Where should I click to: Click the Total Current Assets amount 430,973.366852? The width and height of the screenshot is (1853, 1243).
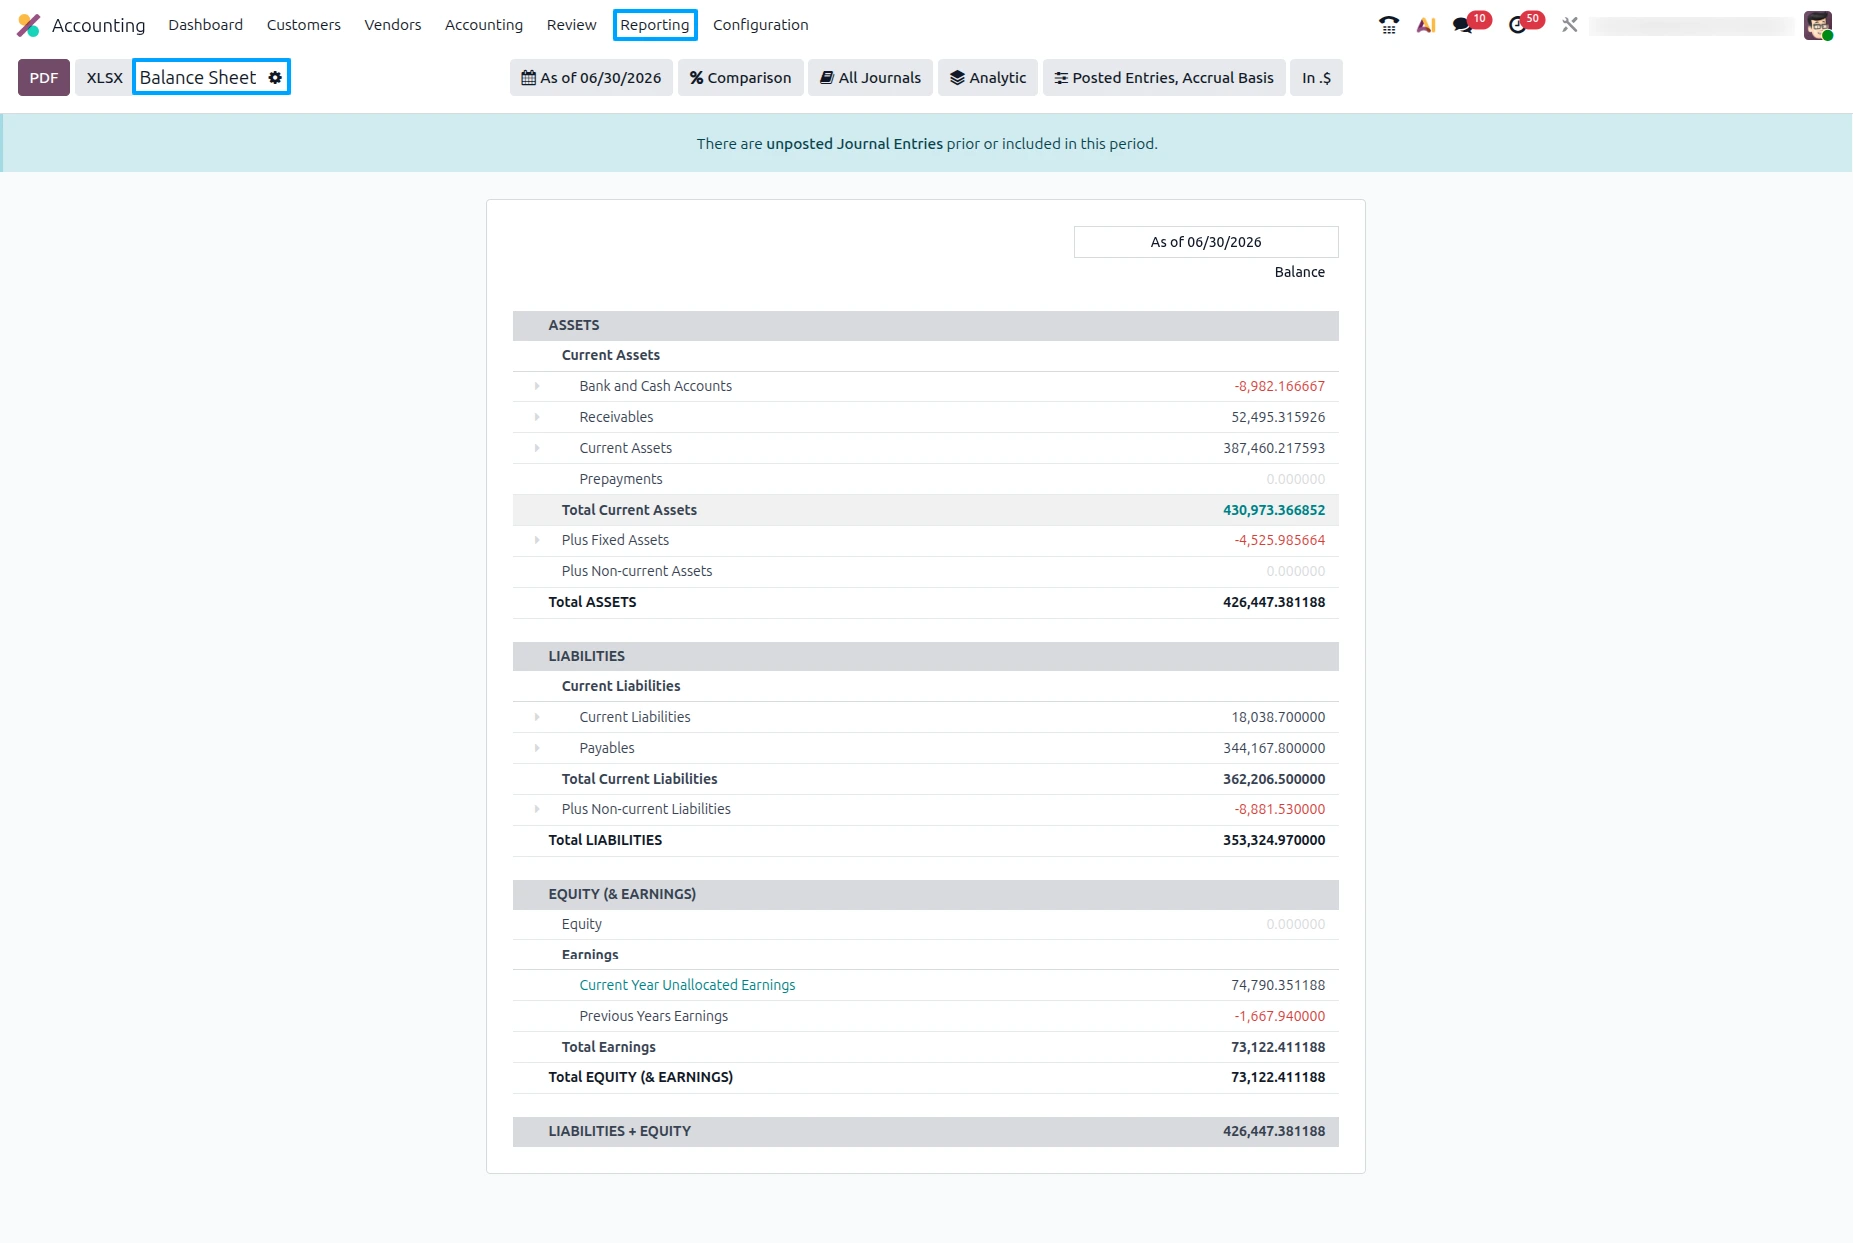click(1274, 510)
